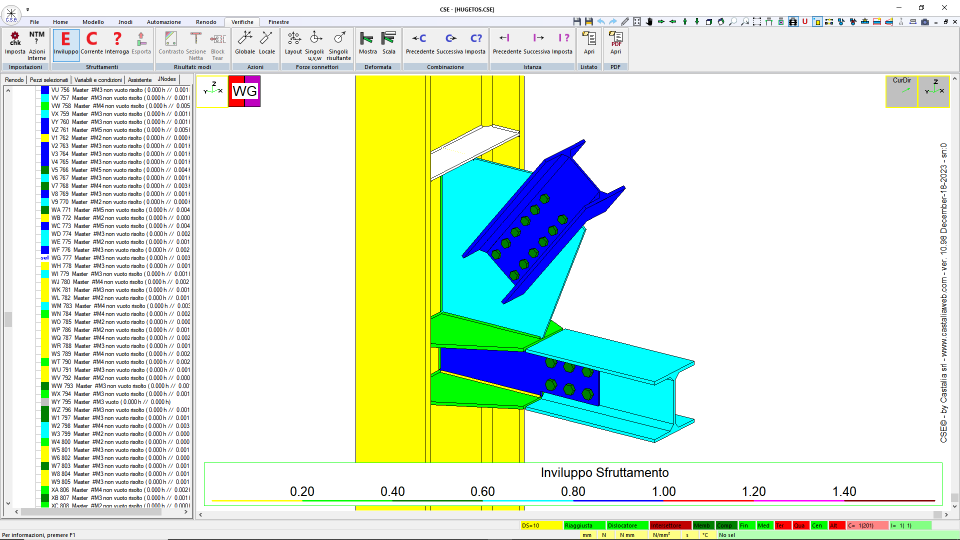Image resolution: width=960 pixels, height=540 pixels.
Task: Open the Listato Apri report
Action: (589, 44)
